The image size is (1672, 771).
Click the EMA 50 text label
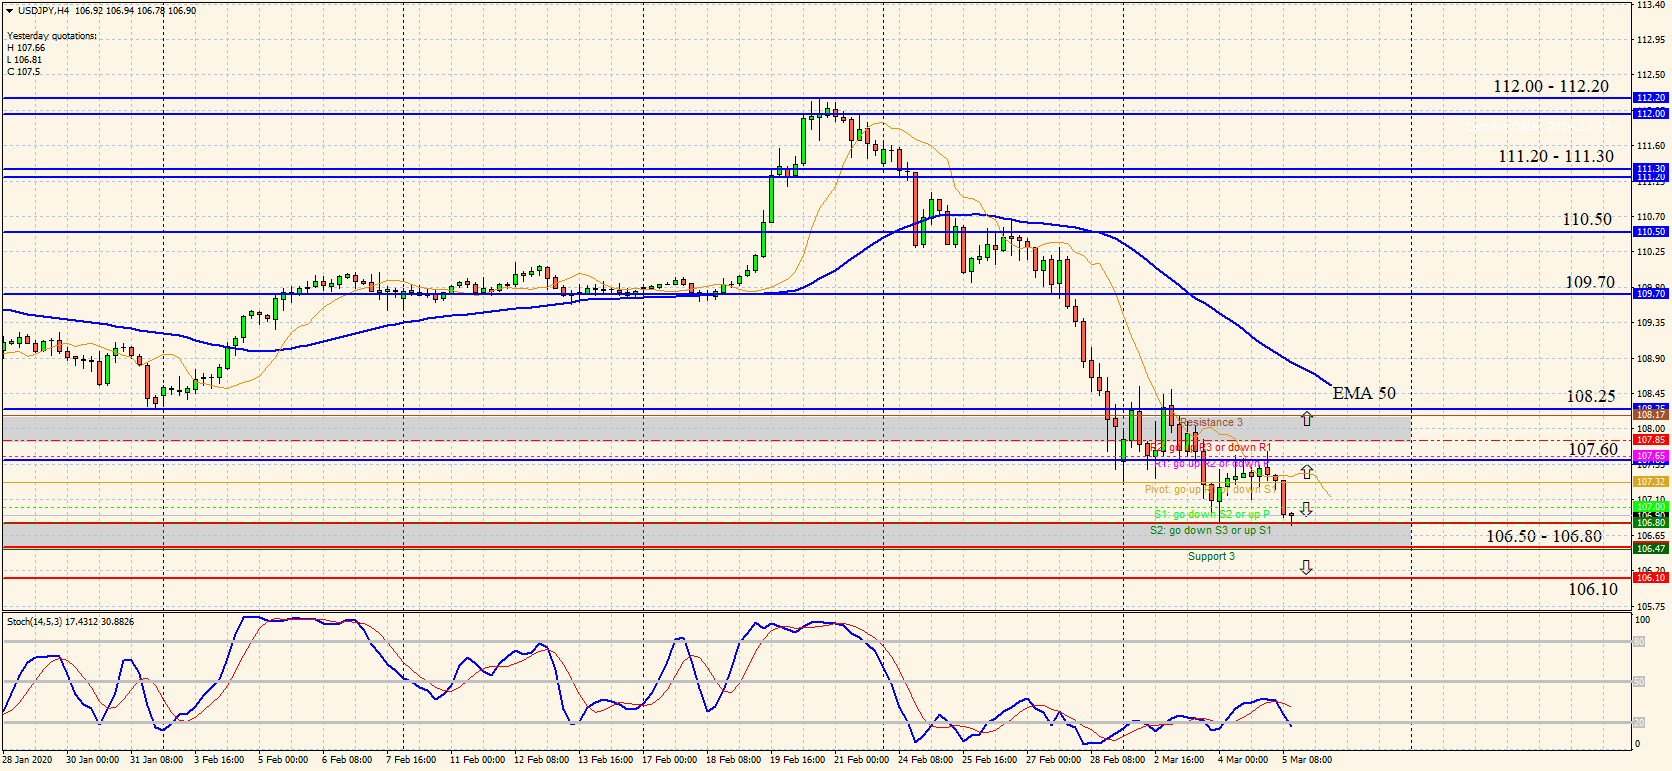pos(1363,393)
